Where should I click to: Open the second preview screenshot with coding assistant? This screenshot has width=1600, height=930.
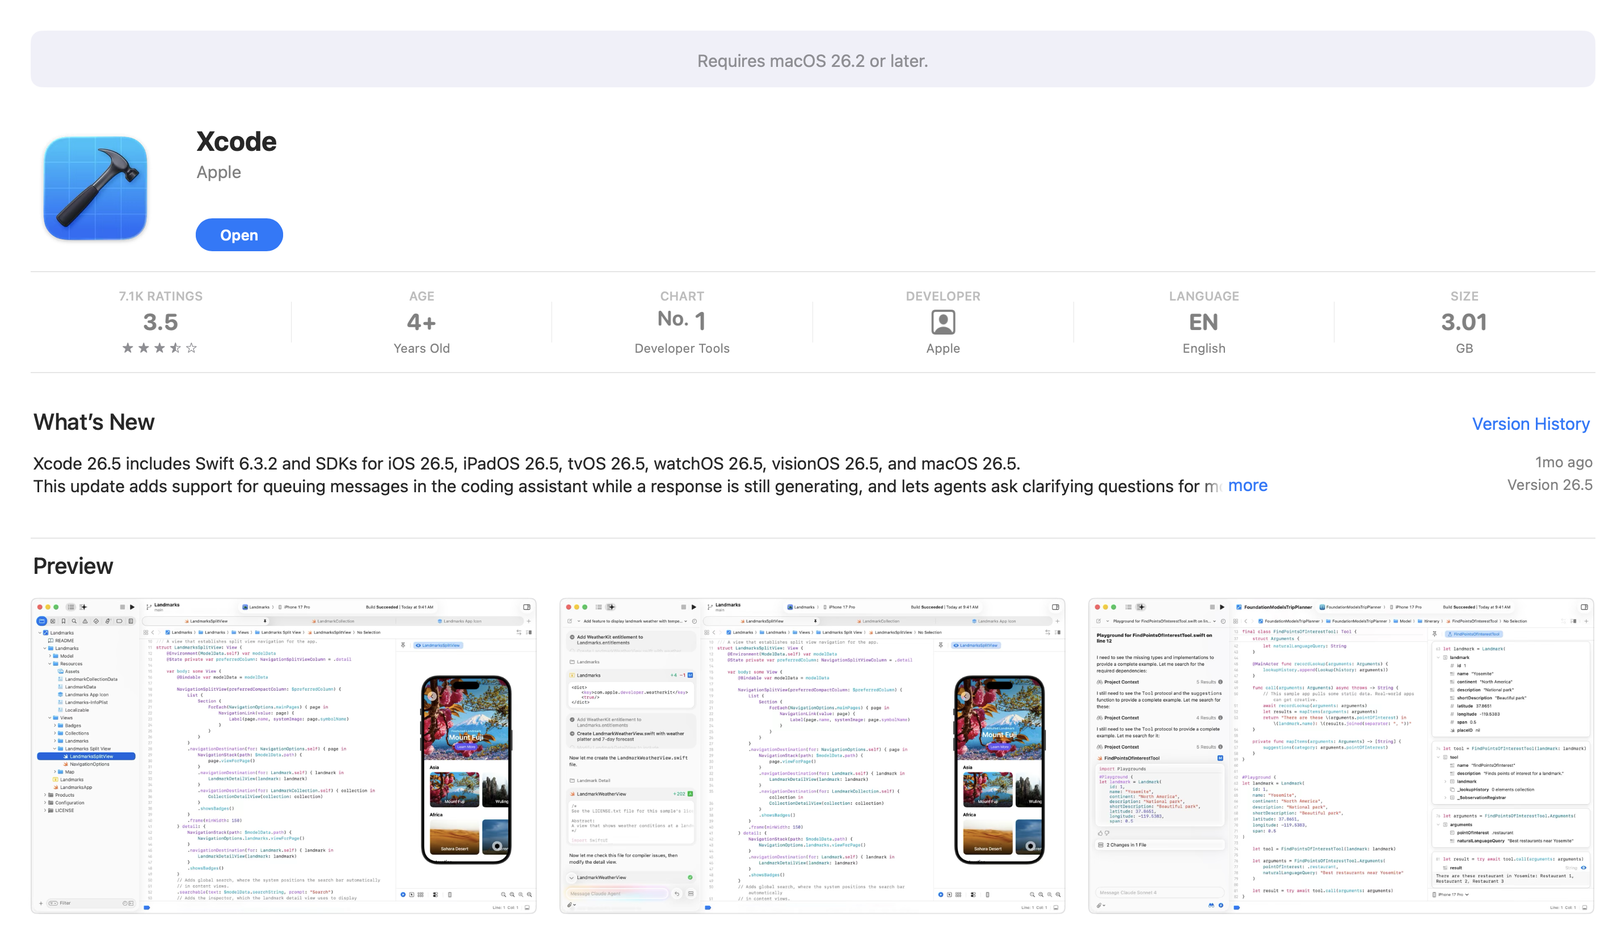click(x=812, y=756)
